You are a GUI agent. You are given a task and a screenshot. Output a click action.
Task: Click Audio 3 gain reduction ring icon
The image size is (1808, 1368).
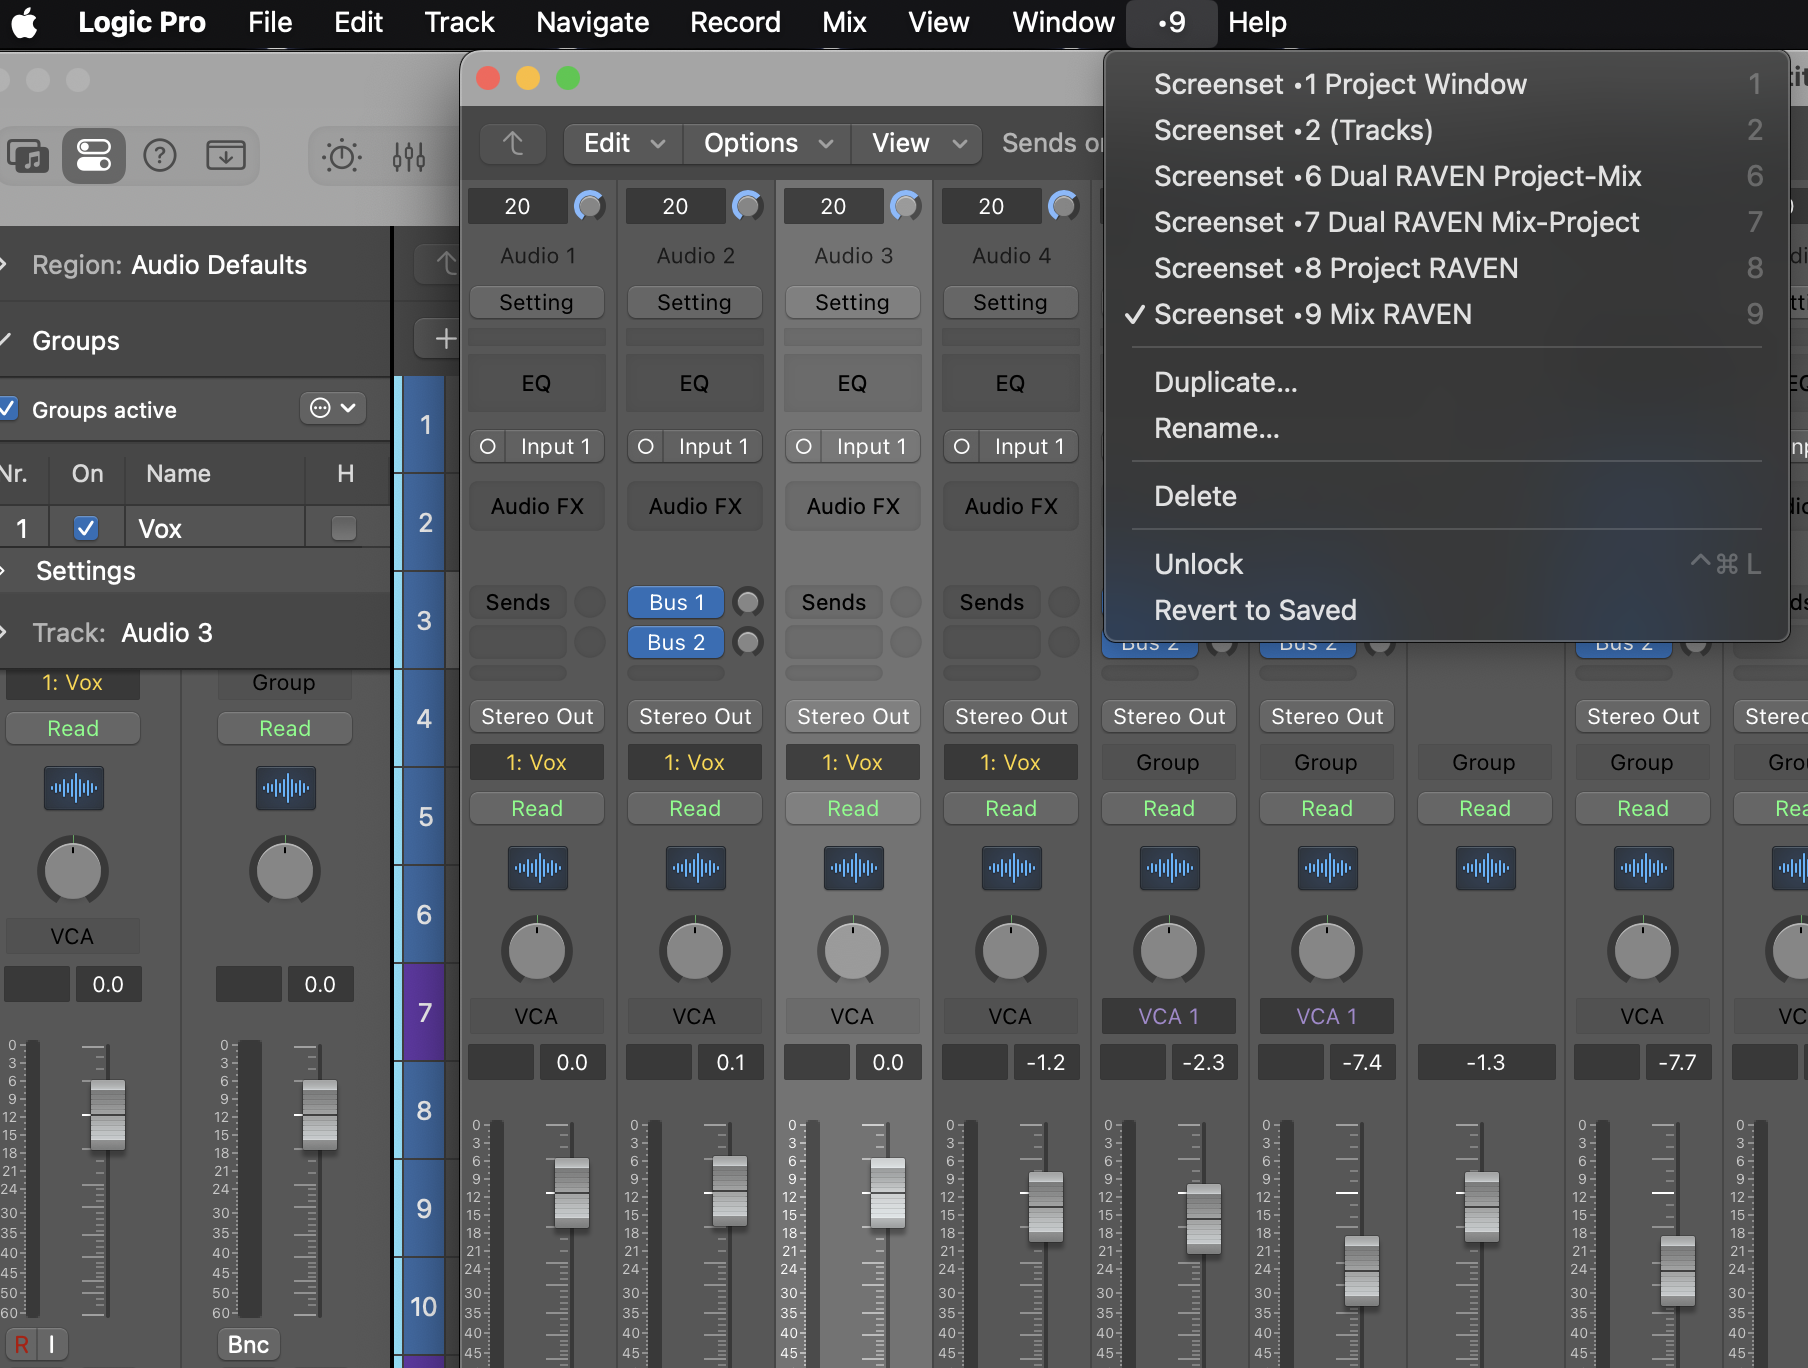905,206
